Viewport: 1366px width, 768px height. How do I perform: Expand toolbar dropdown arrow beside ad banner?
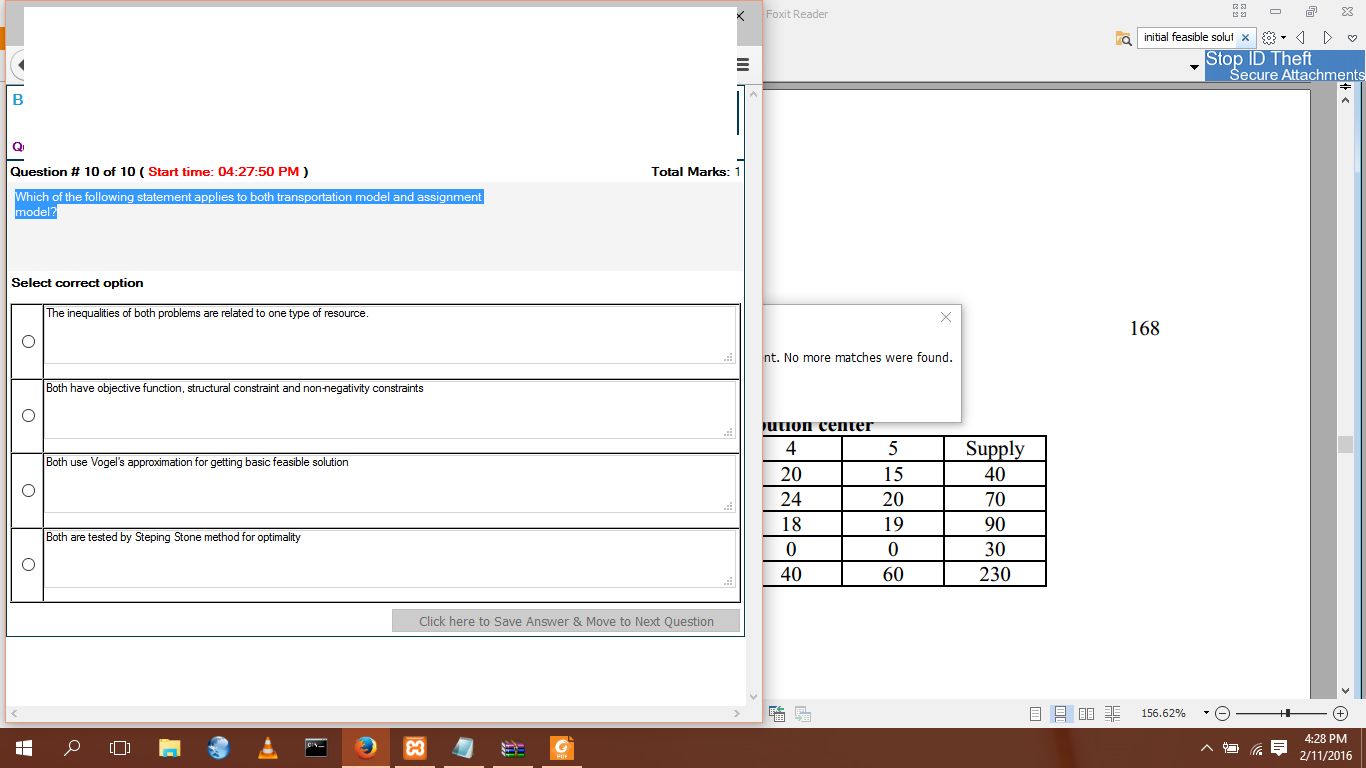(x=1194, y=68)
